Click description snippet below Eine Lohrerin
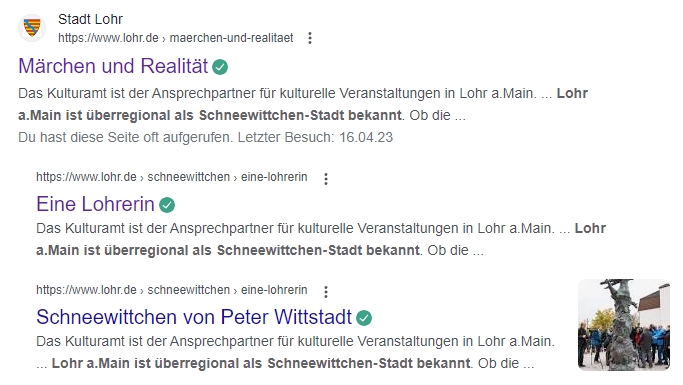The height and width of the screenshot is (385, 683). pos(321,239)
